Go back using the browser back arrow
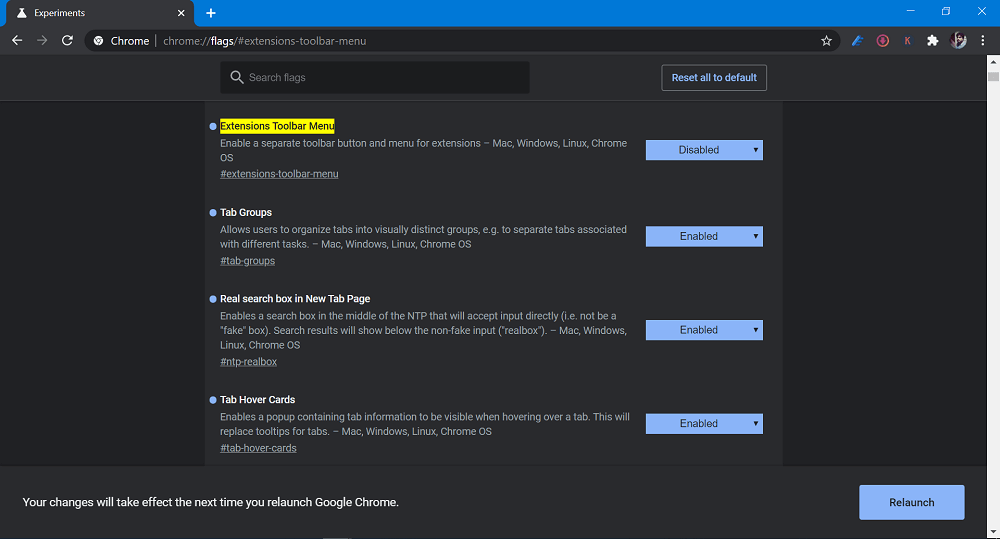The height and width of the screenshot is (539, 1000). point(17,41)
